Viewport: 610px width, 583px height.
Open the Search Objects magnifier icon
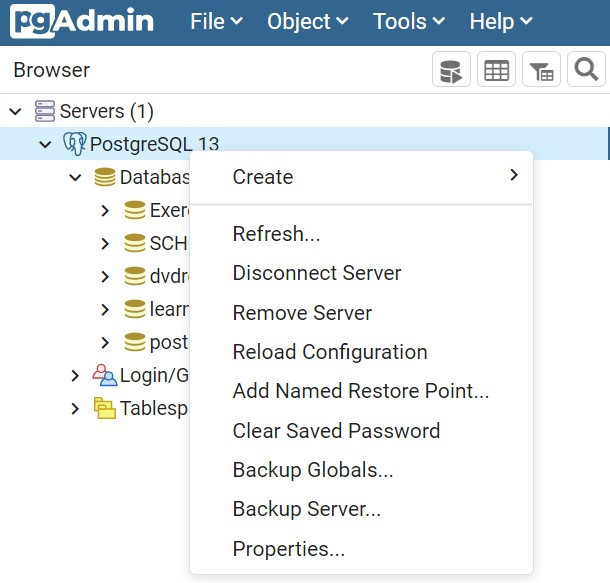(586, 69)
